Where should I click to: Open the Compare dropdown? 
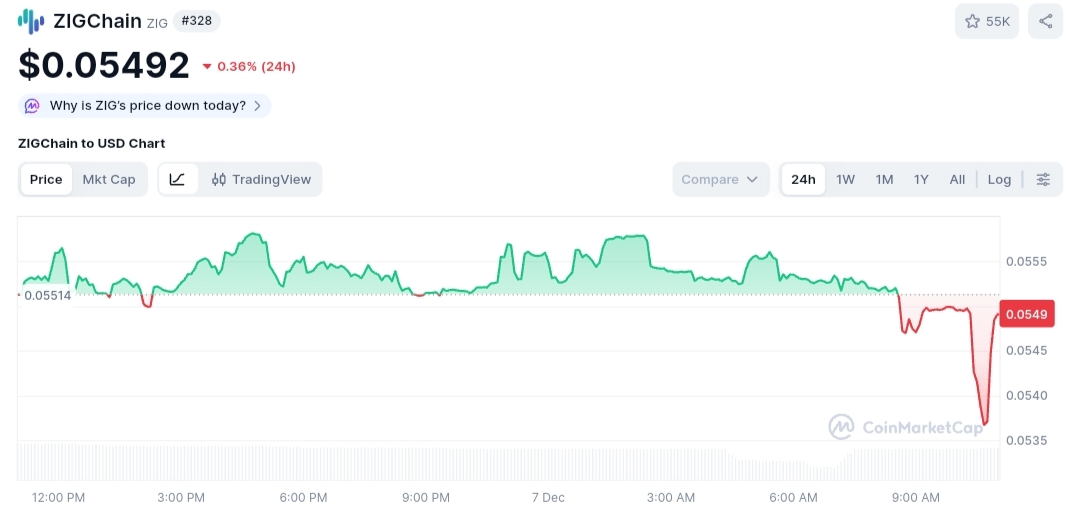[x=720, y=180]
